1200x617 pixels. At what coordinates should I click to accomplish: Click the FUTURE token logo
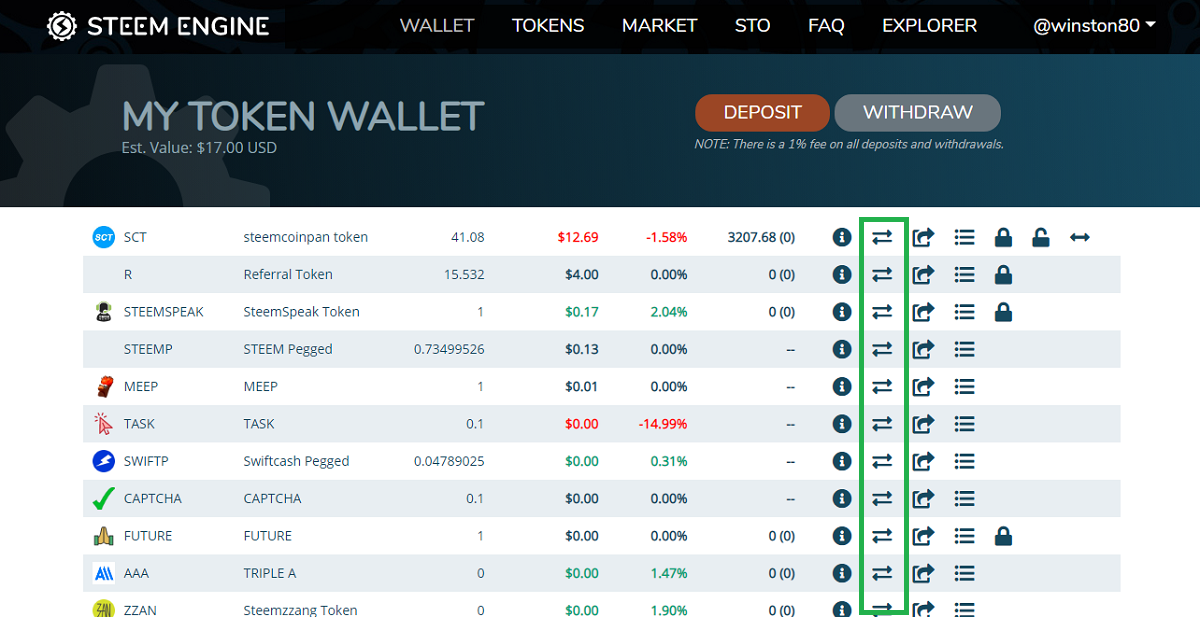(x=103, y=536)
